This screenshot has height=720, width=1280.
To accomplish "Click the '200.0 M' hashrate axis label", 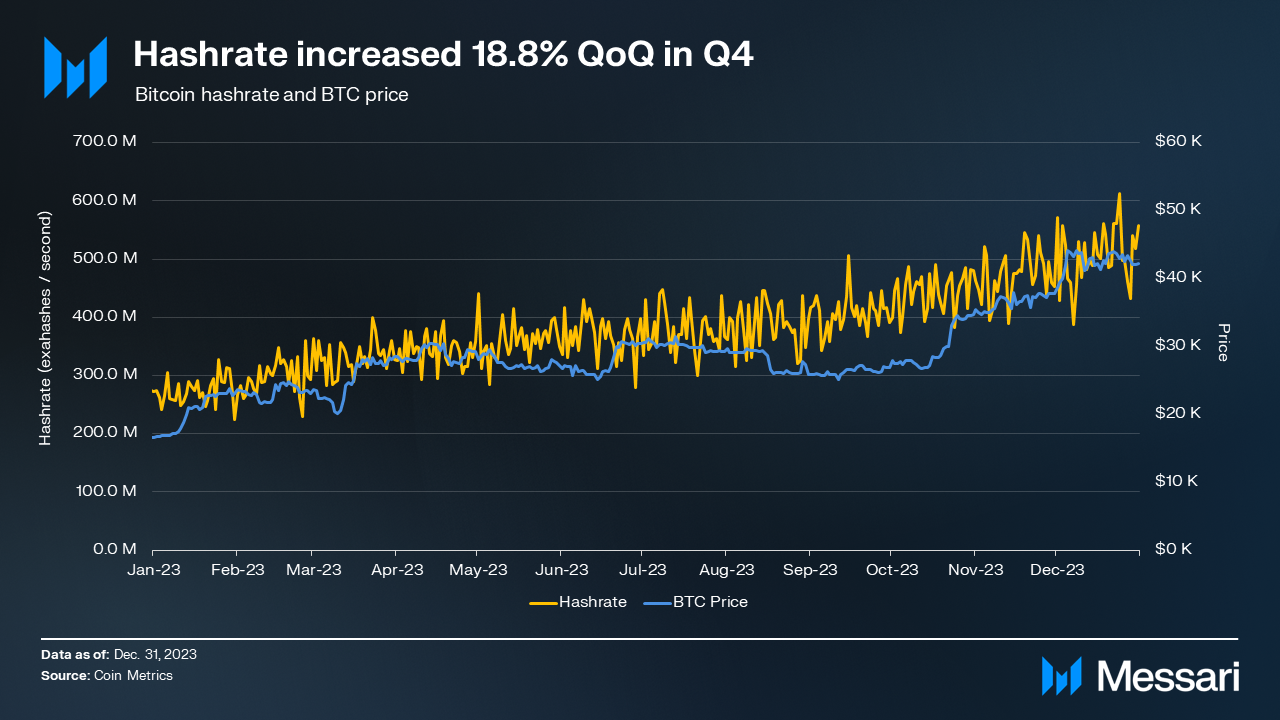I will 106,432.
